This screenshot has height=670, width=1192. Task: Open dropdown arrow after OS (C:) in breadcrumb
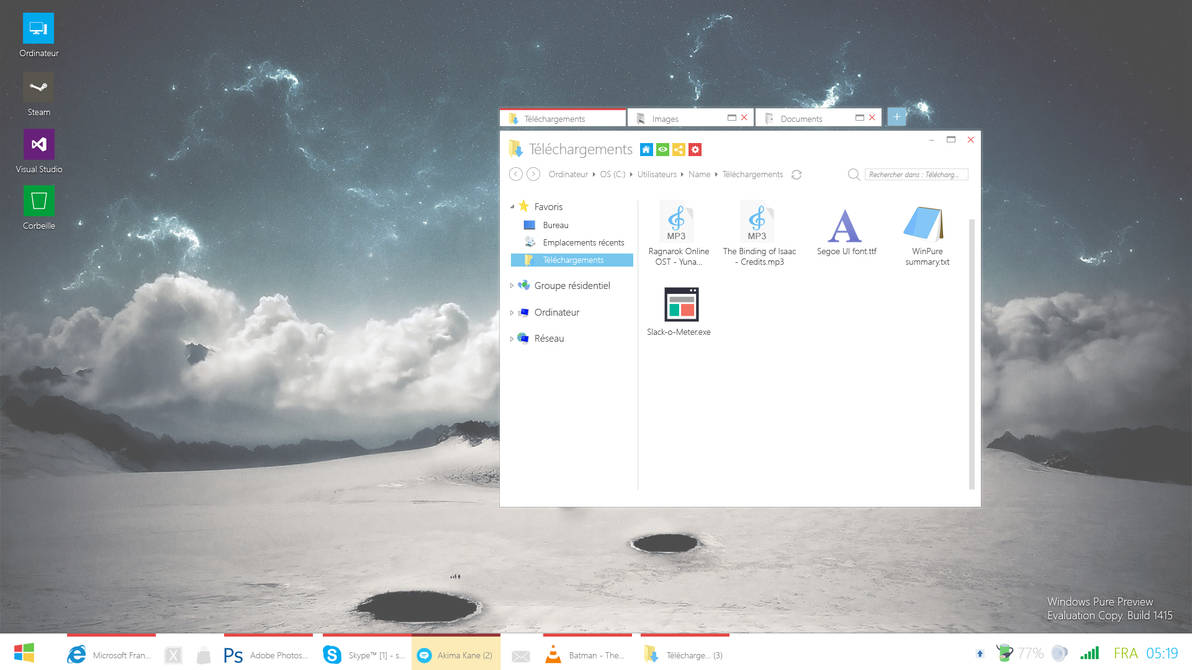pyautogui.click(x=631, y=175)
